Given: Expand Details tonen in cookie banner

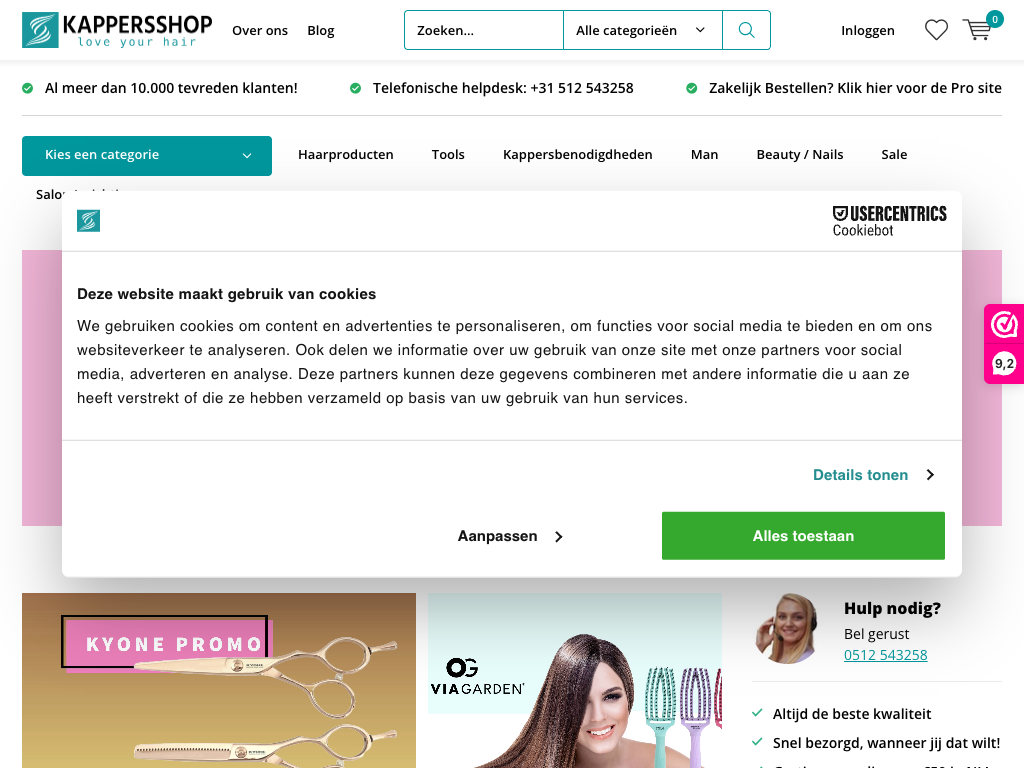Looking at the screenshot, I should (874, 475).
